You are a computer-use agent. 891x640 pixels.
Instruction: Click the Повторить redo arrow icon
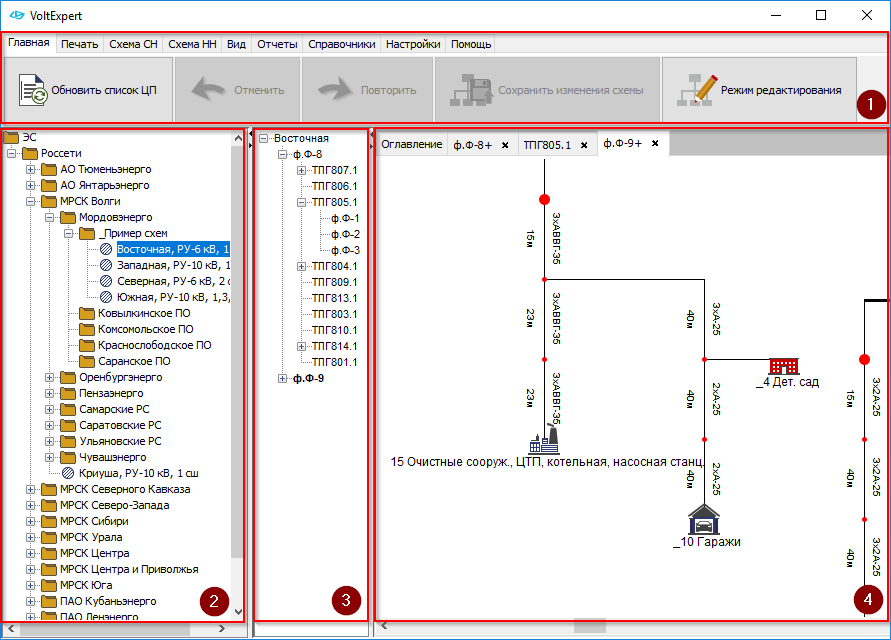335,90
